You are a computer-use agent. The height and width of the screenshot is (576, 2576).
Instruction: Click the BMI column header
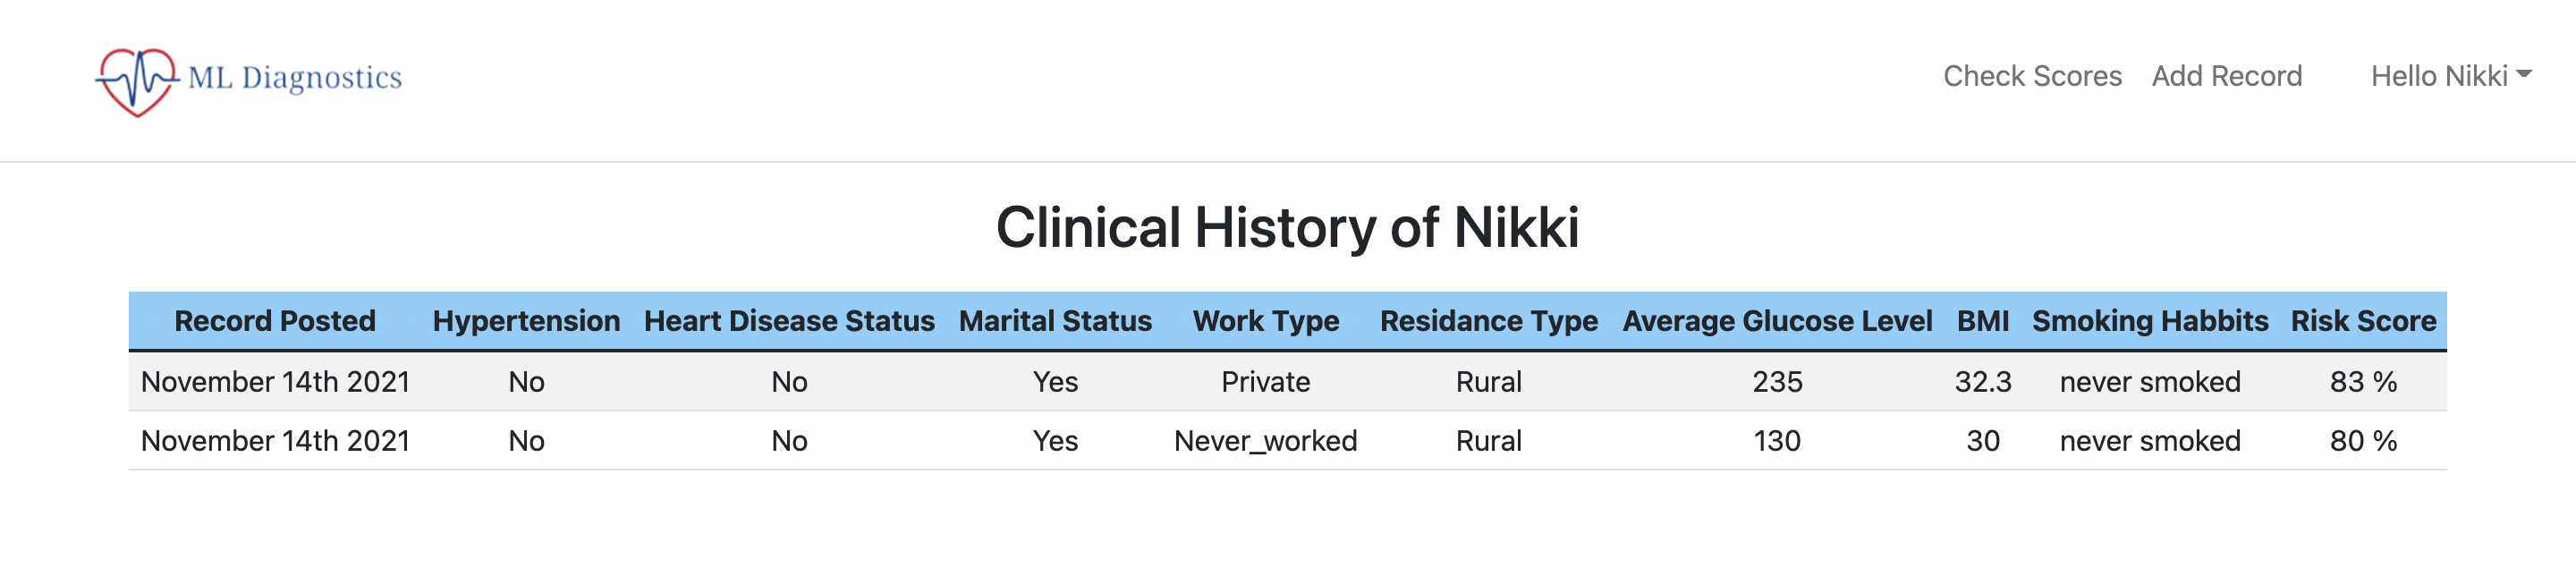tap(1983, 321)
